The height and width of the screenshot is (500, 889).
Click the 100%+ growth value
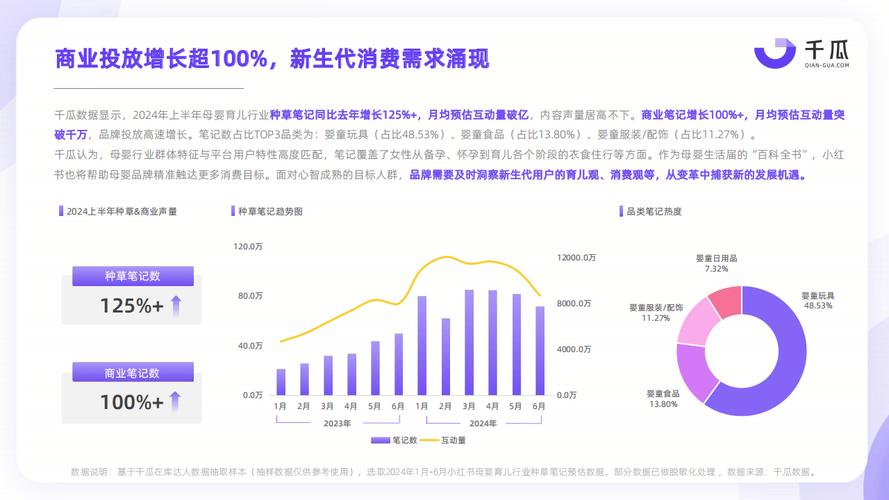pos(132,402)
